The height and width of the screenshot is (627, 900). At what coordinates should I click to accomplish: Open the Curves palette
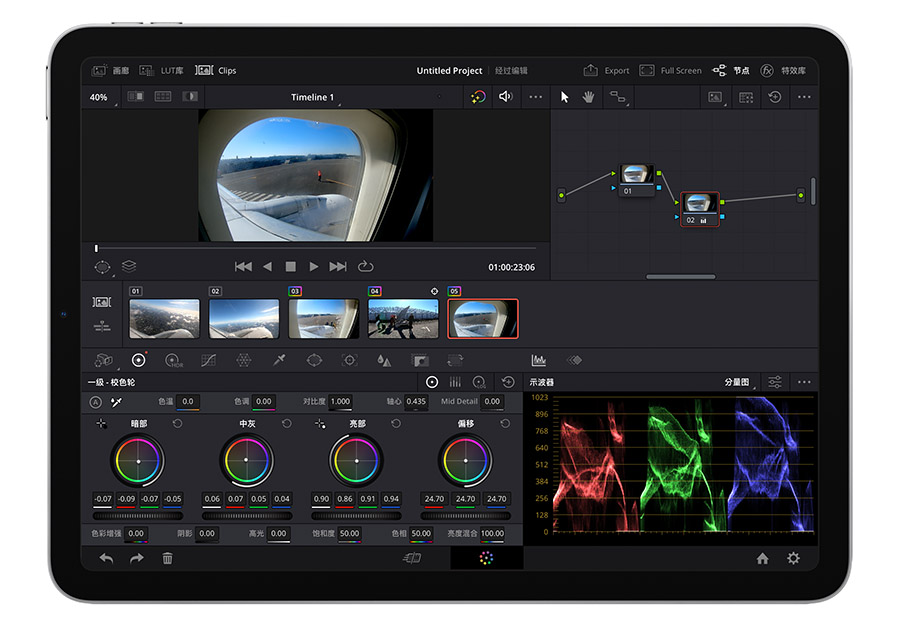[x=209, y=361]
